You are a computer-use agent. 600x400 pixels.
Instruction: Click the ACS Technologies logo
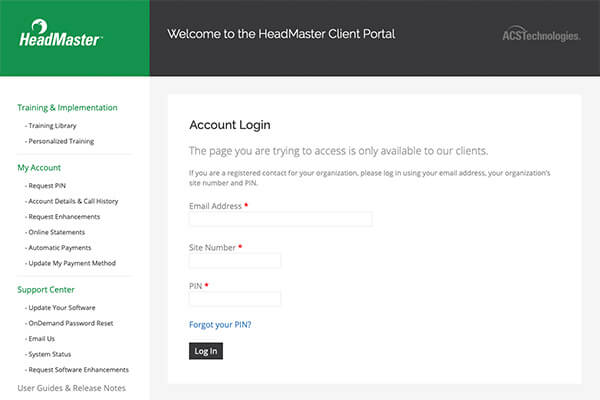[541, 34]
